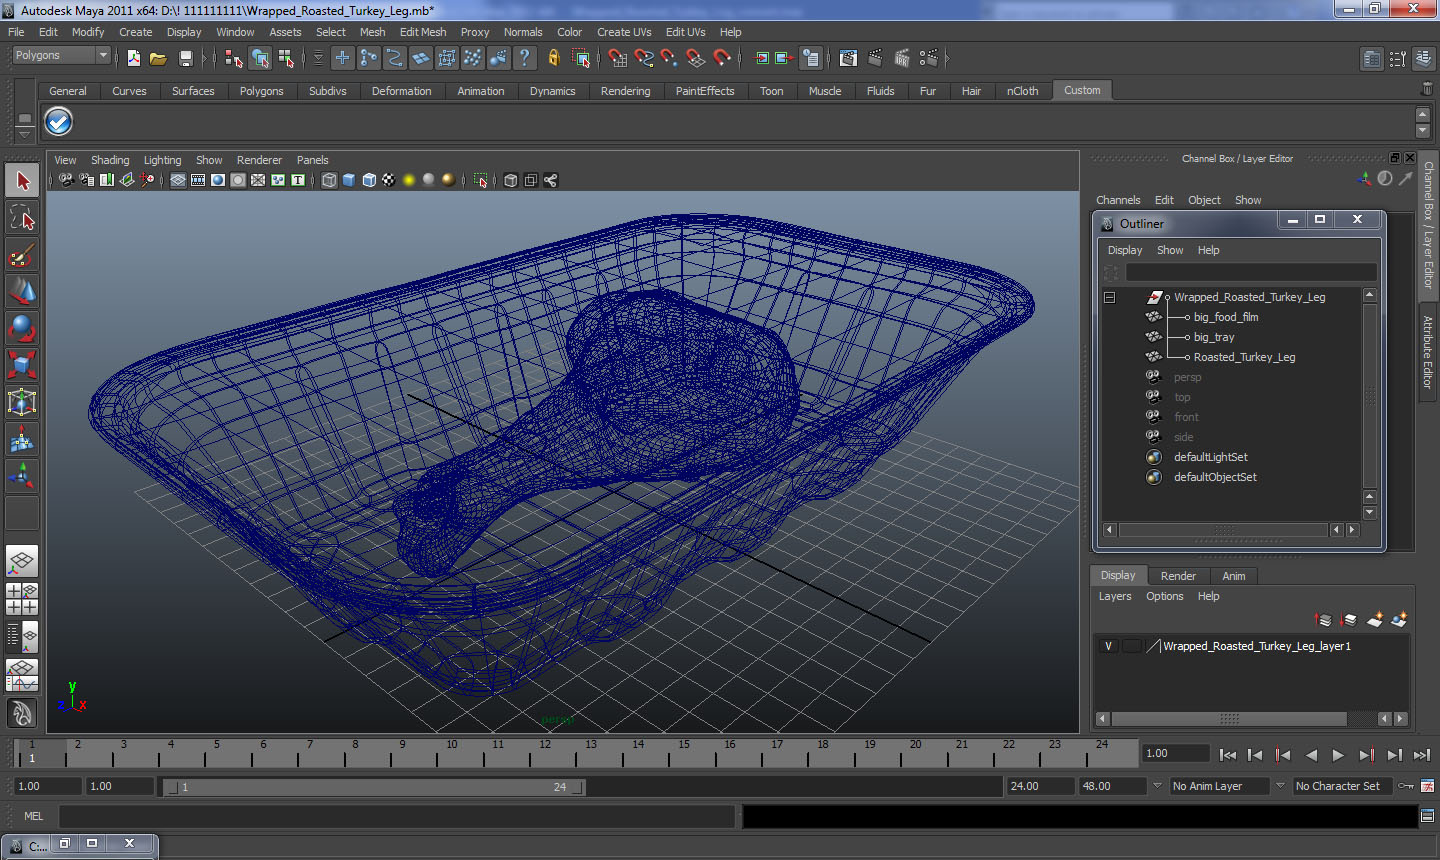
Task: Enable Use All Lights bulb icon
Action: 409,180
